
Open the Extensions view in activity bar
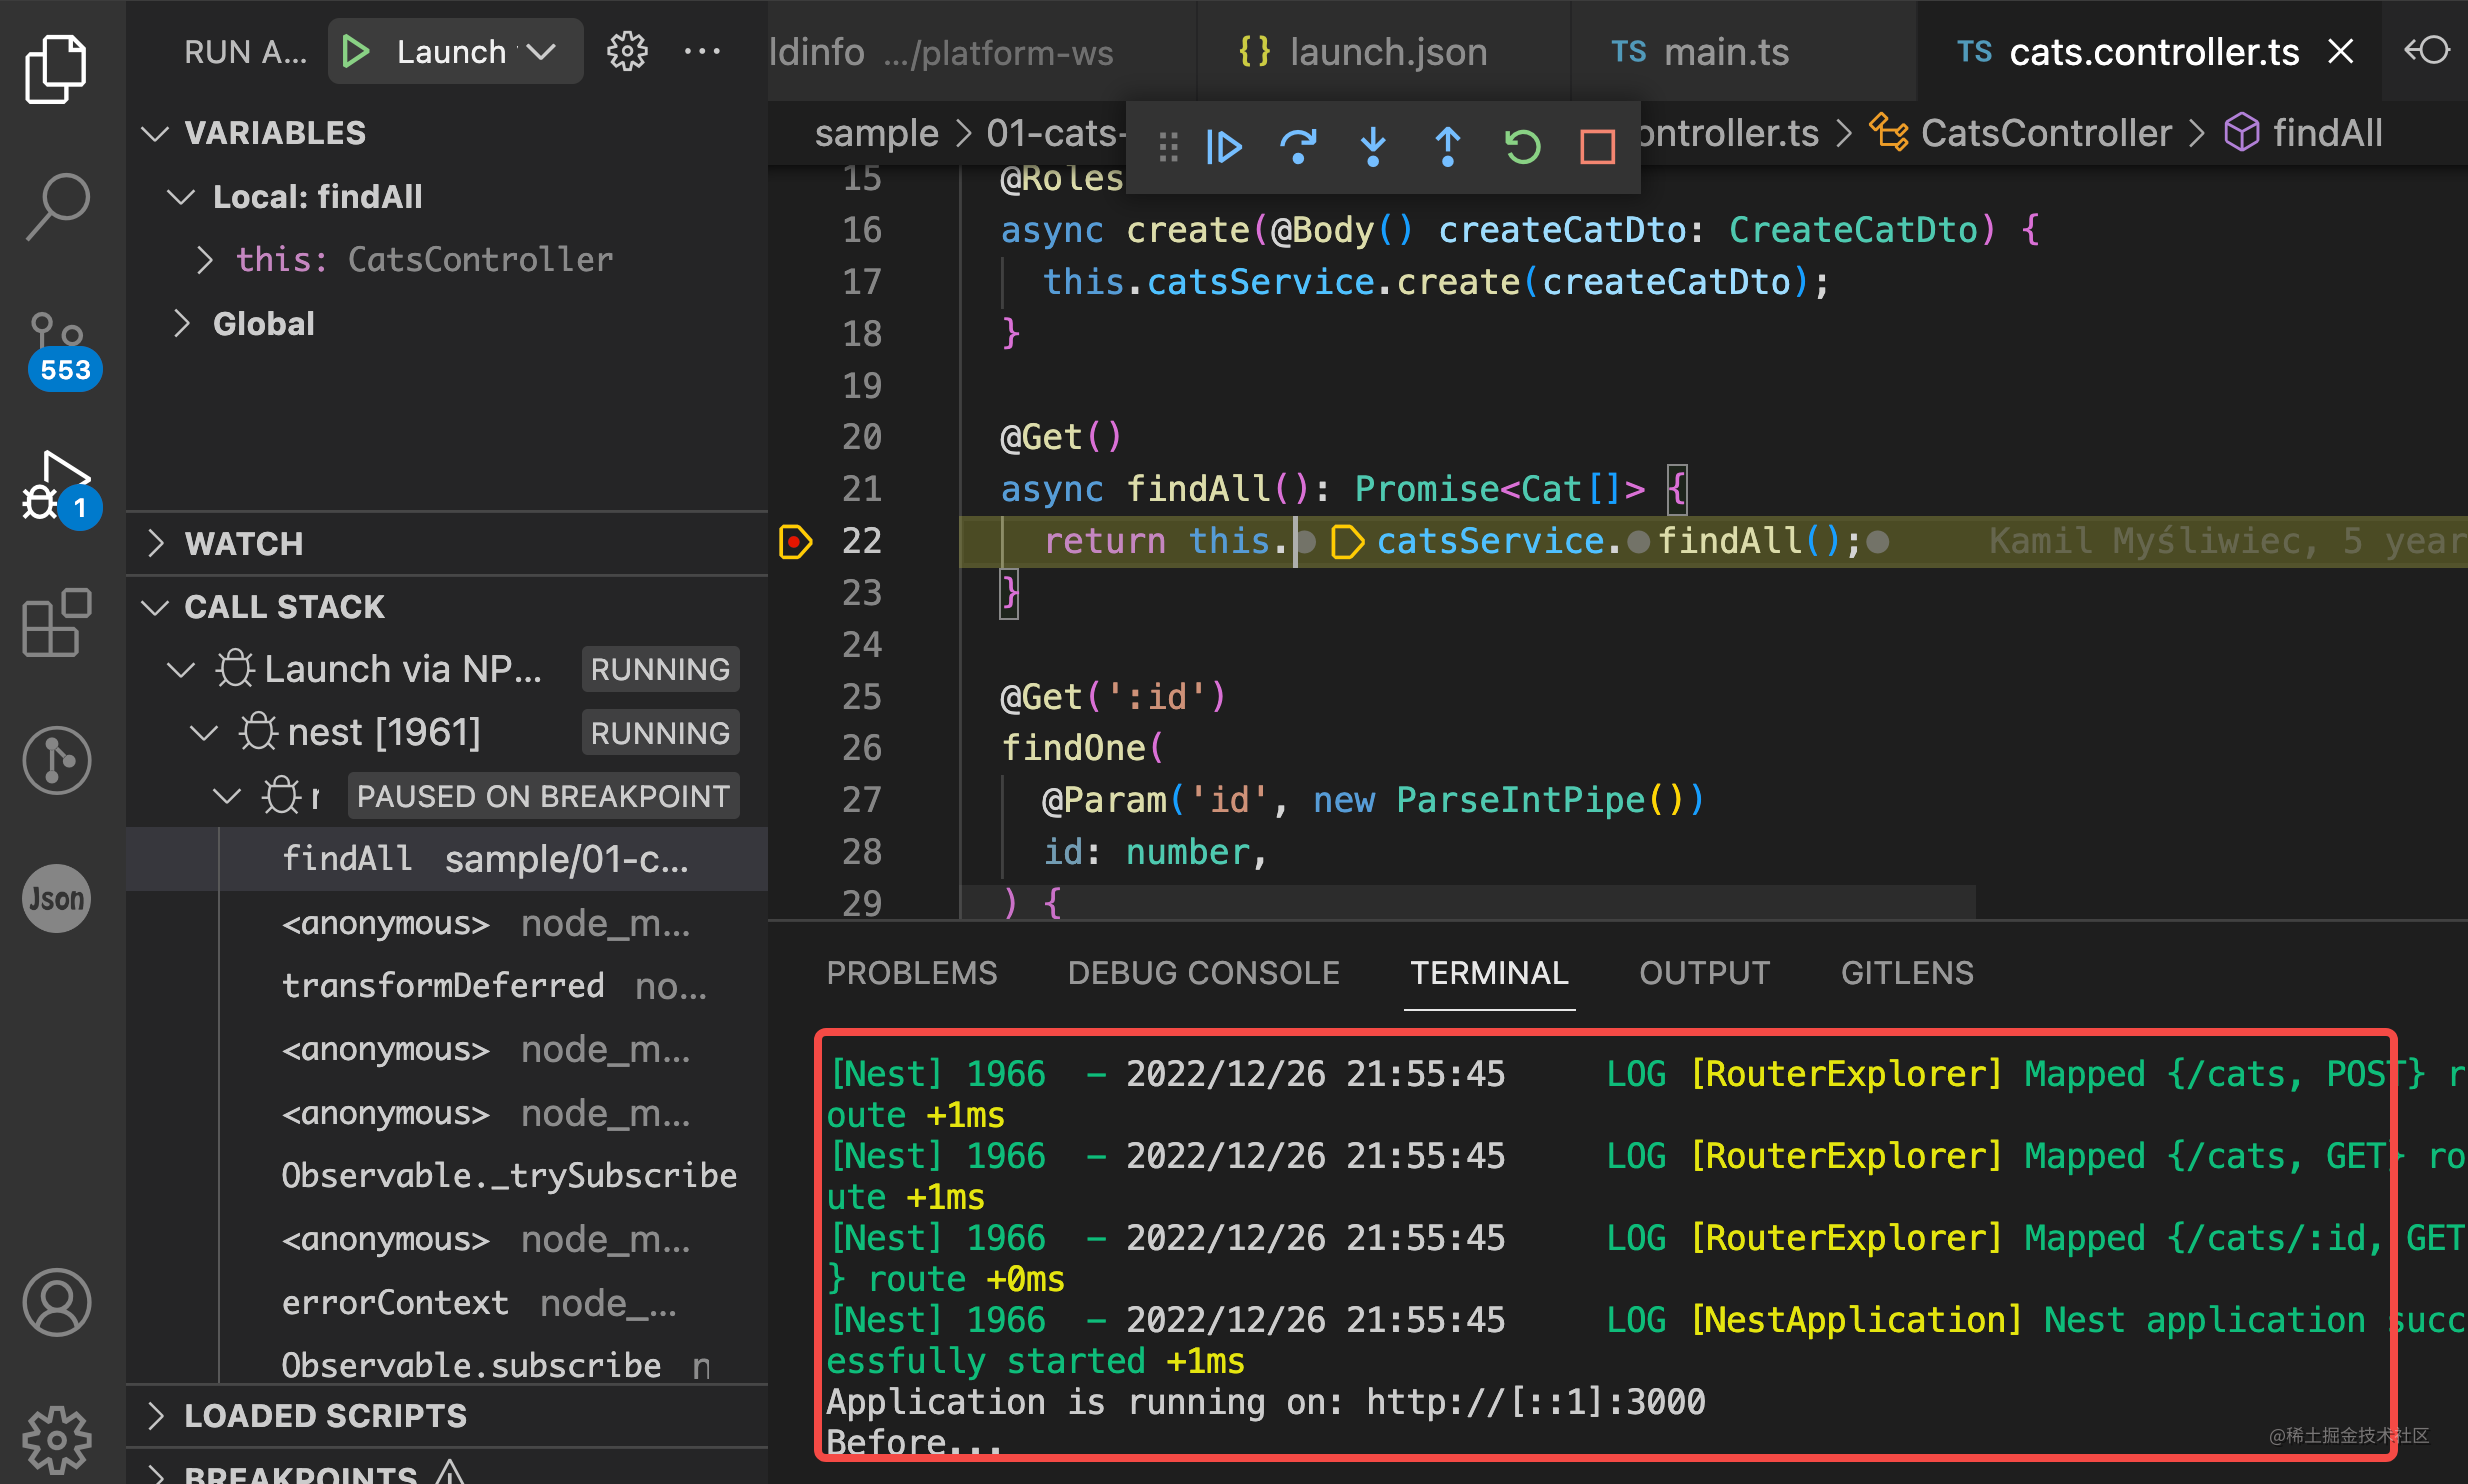pos(56,621)
